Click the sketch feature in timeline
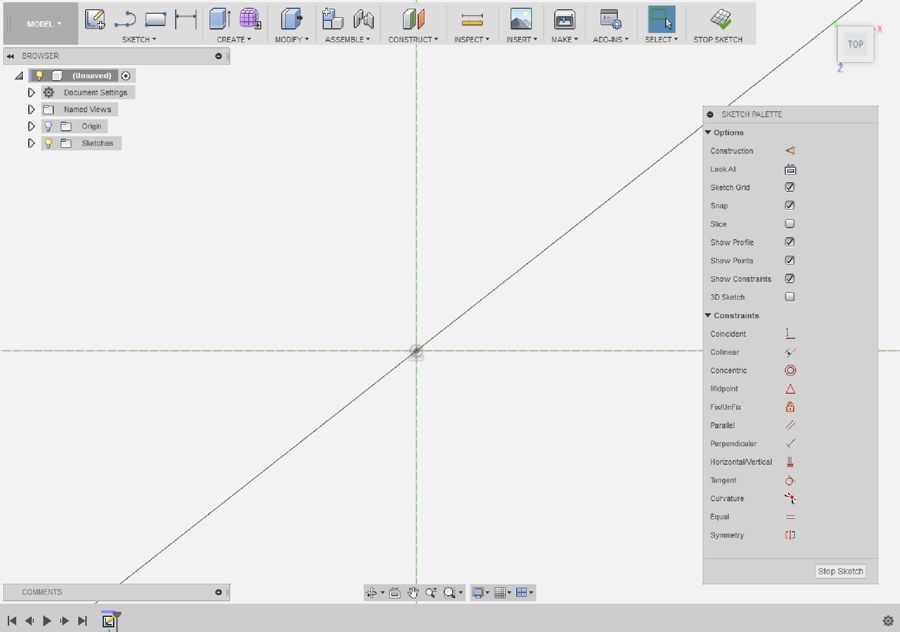The width and height of the screenshot is (900, 632). point(108,620)
